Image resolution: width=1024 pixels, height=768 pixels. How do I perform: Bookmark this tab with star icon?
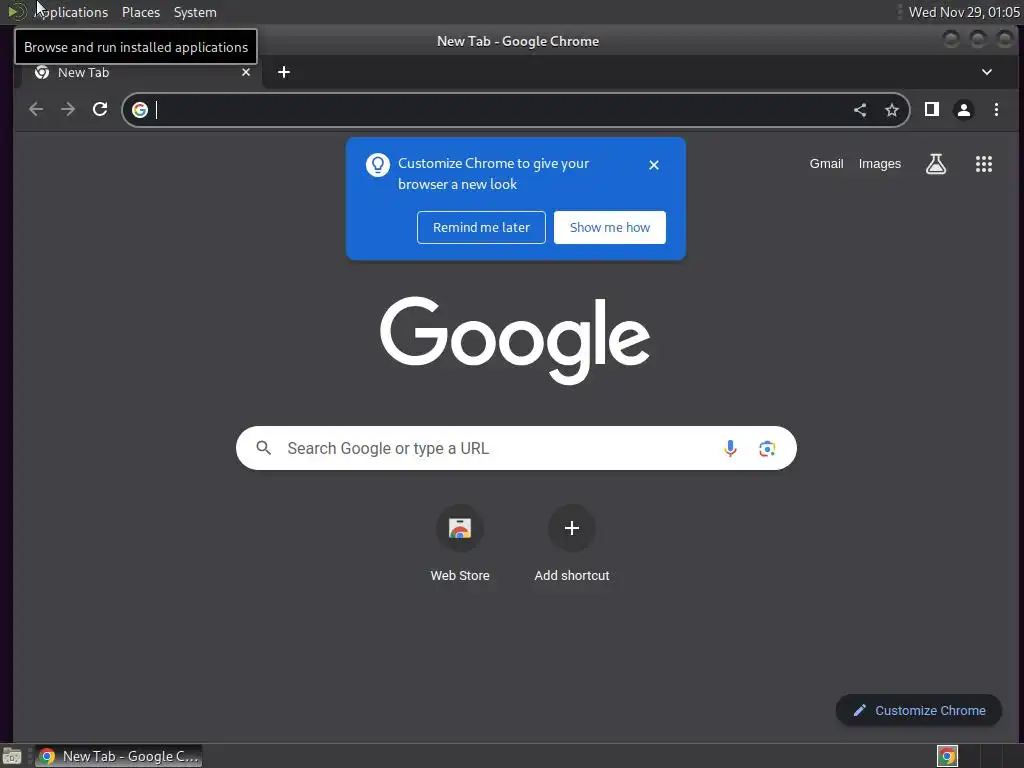[891, 110]
